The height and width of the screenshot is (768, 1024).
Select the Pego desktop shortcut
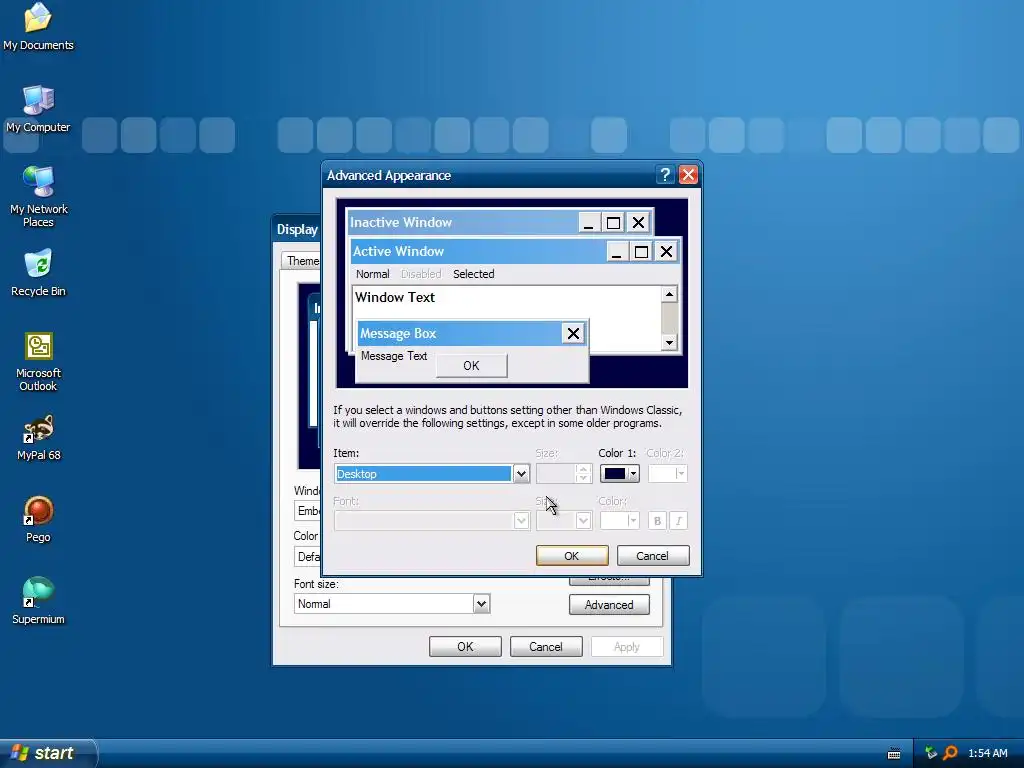(x=38, y=519)
